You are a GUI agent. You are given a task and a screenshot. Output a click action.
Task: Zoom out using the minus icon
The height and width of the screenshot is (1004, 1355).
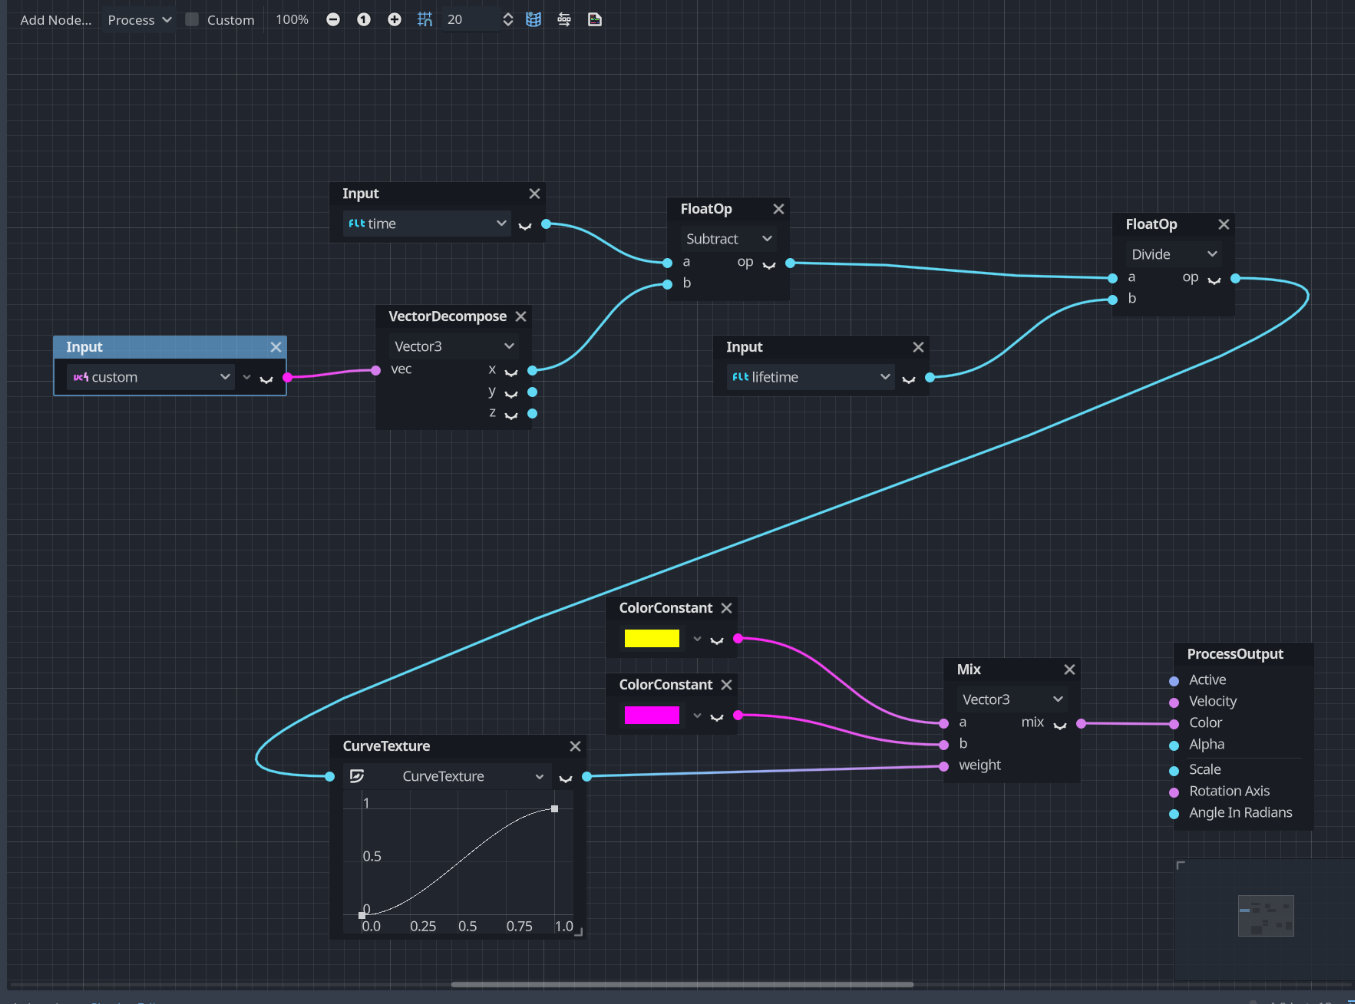pyautogui.click(x=332, y=19)
